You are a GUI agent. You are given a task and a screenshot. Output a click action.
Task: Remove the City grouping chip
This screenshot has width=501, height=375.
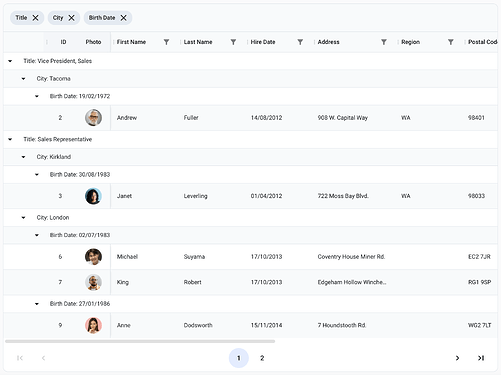pyautogui.click(x=71, y=18)
